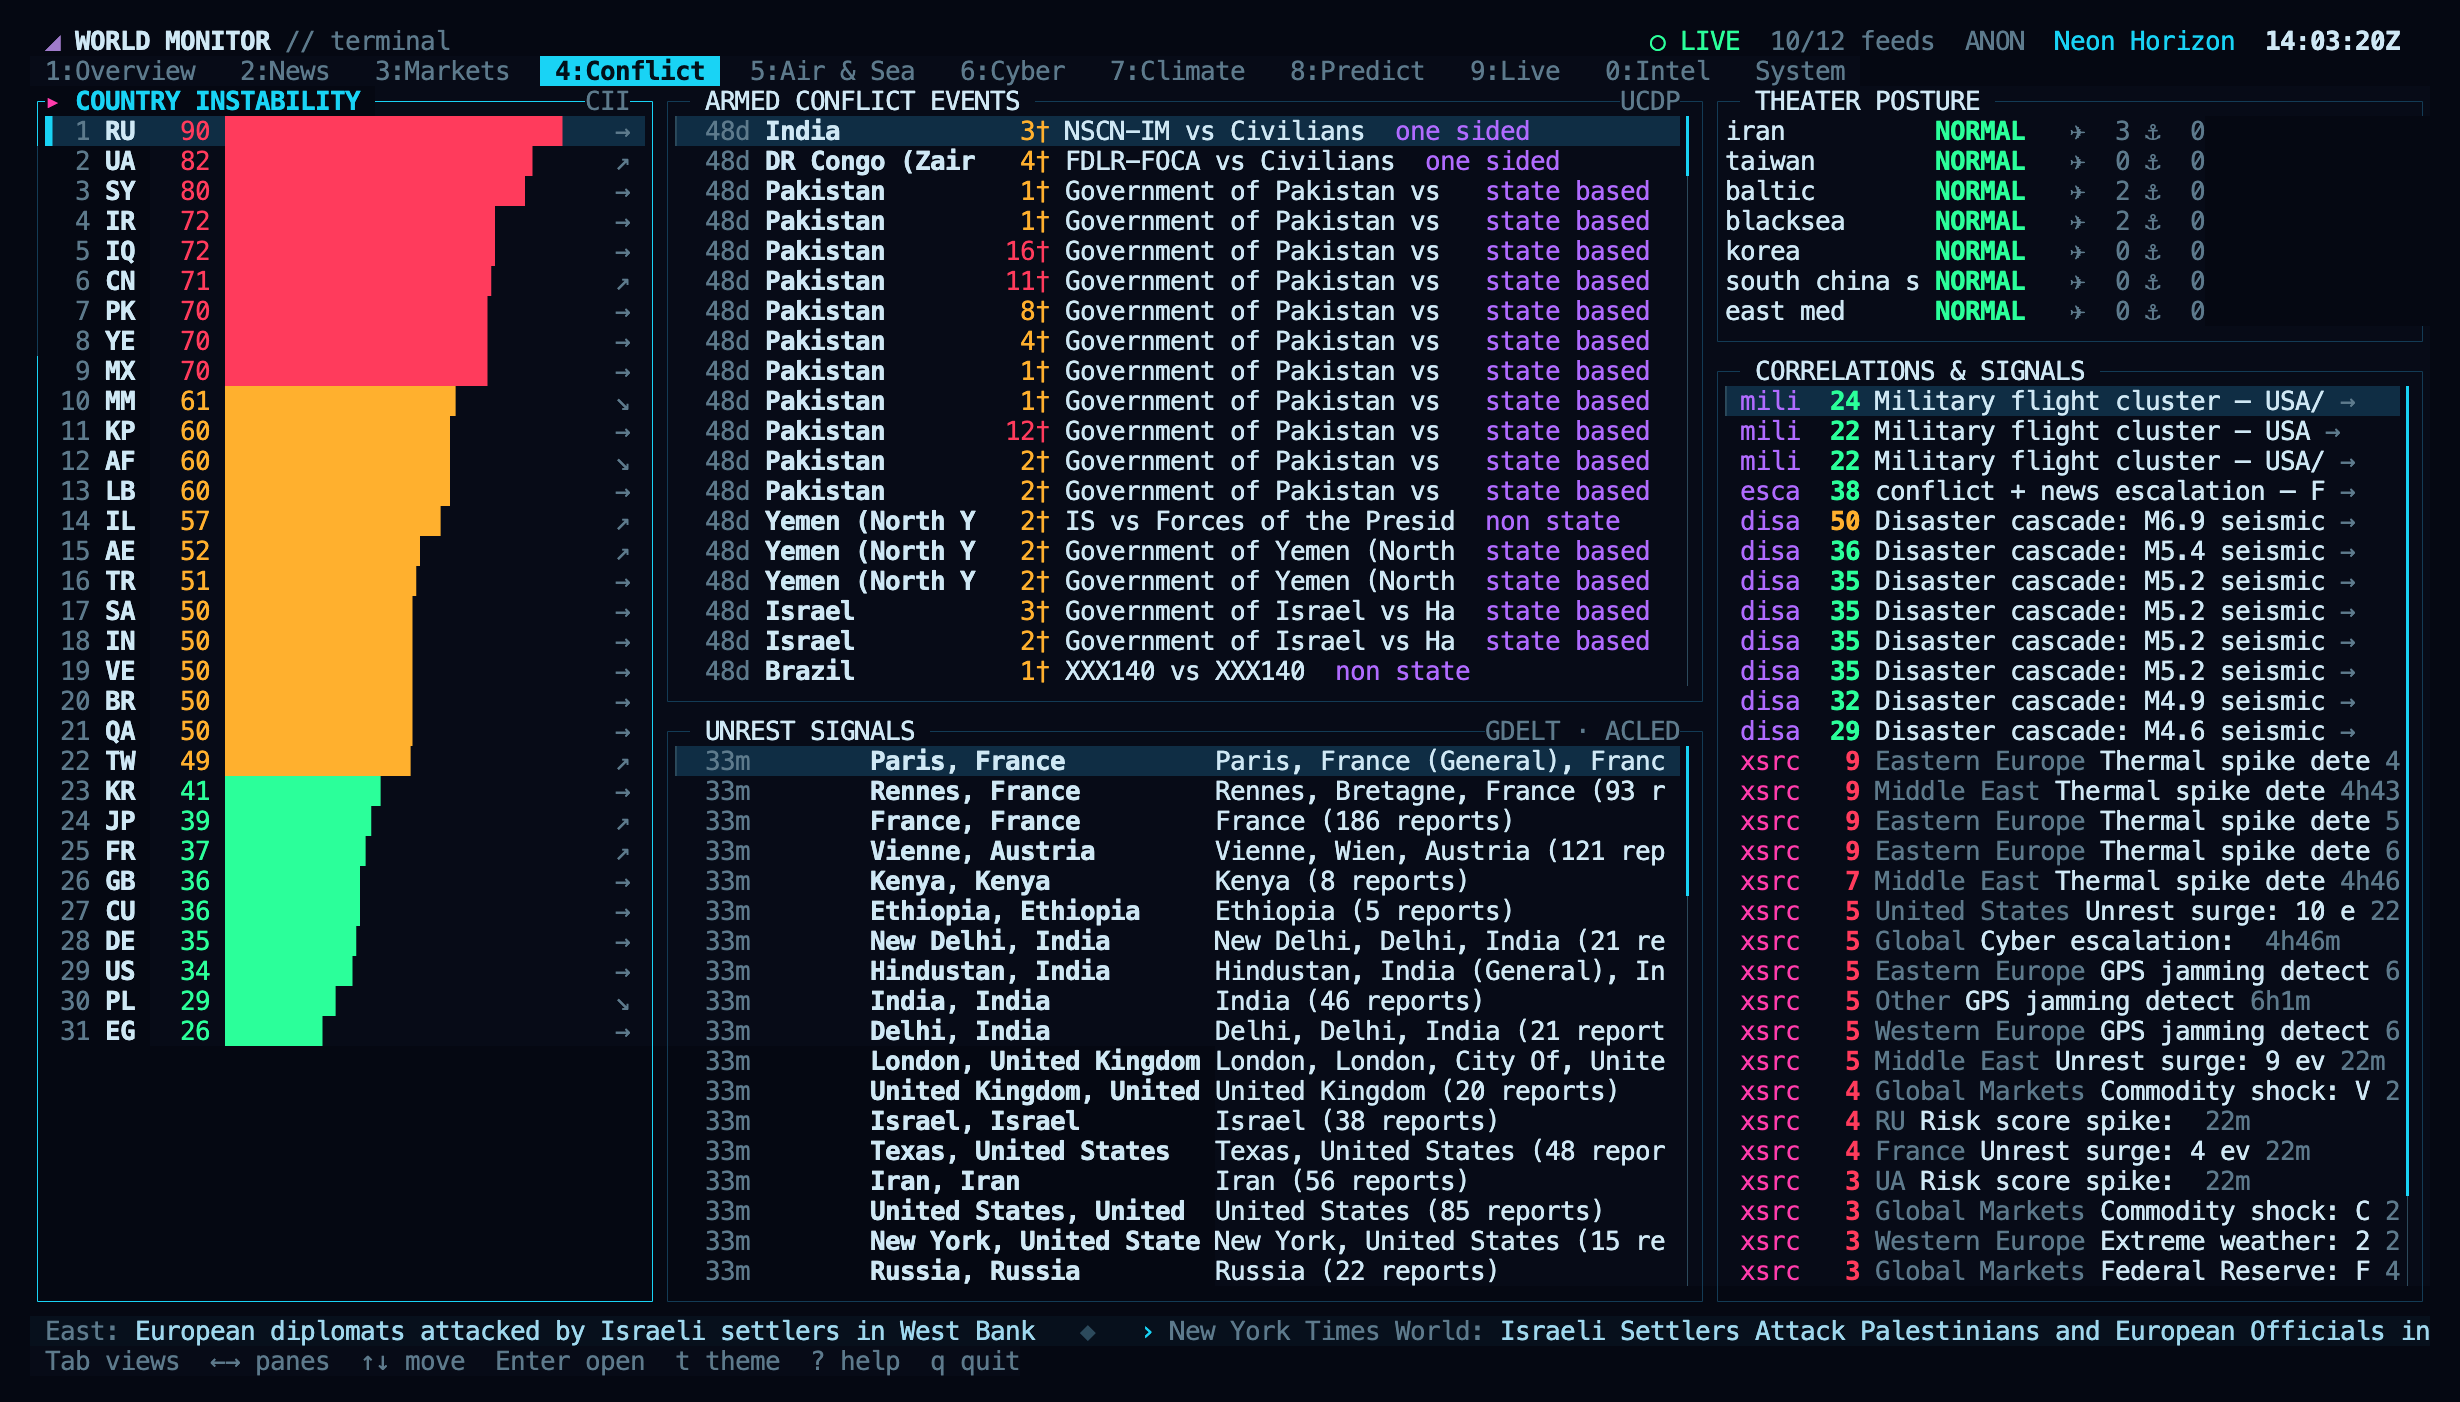Open the Brazil XXX140 non state event
Screen dimensions: 2460x1402
(1178, 671)
